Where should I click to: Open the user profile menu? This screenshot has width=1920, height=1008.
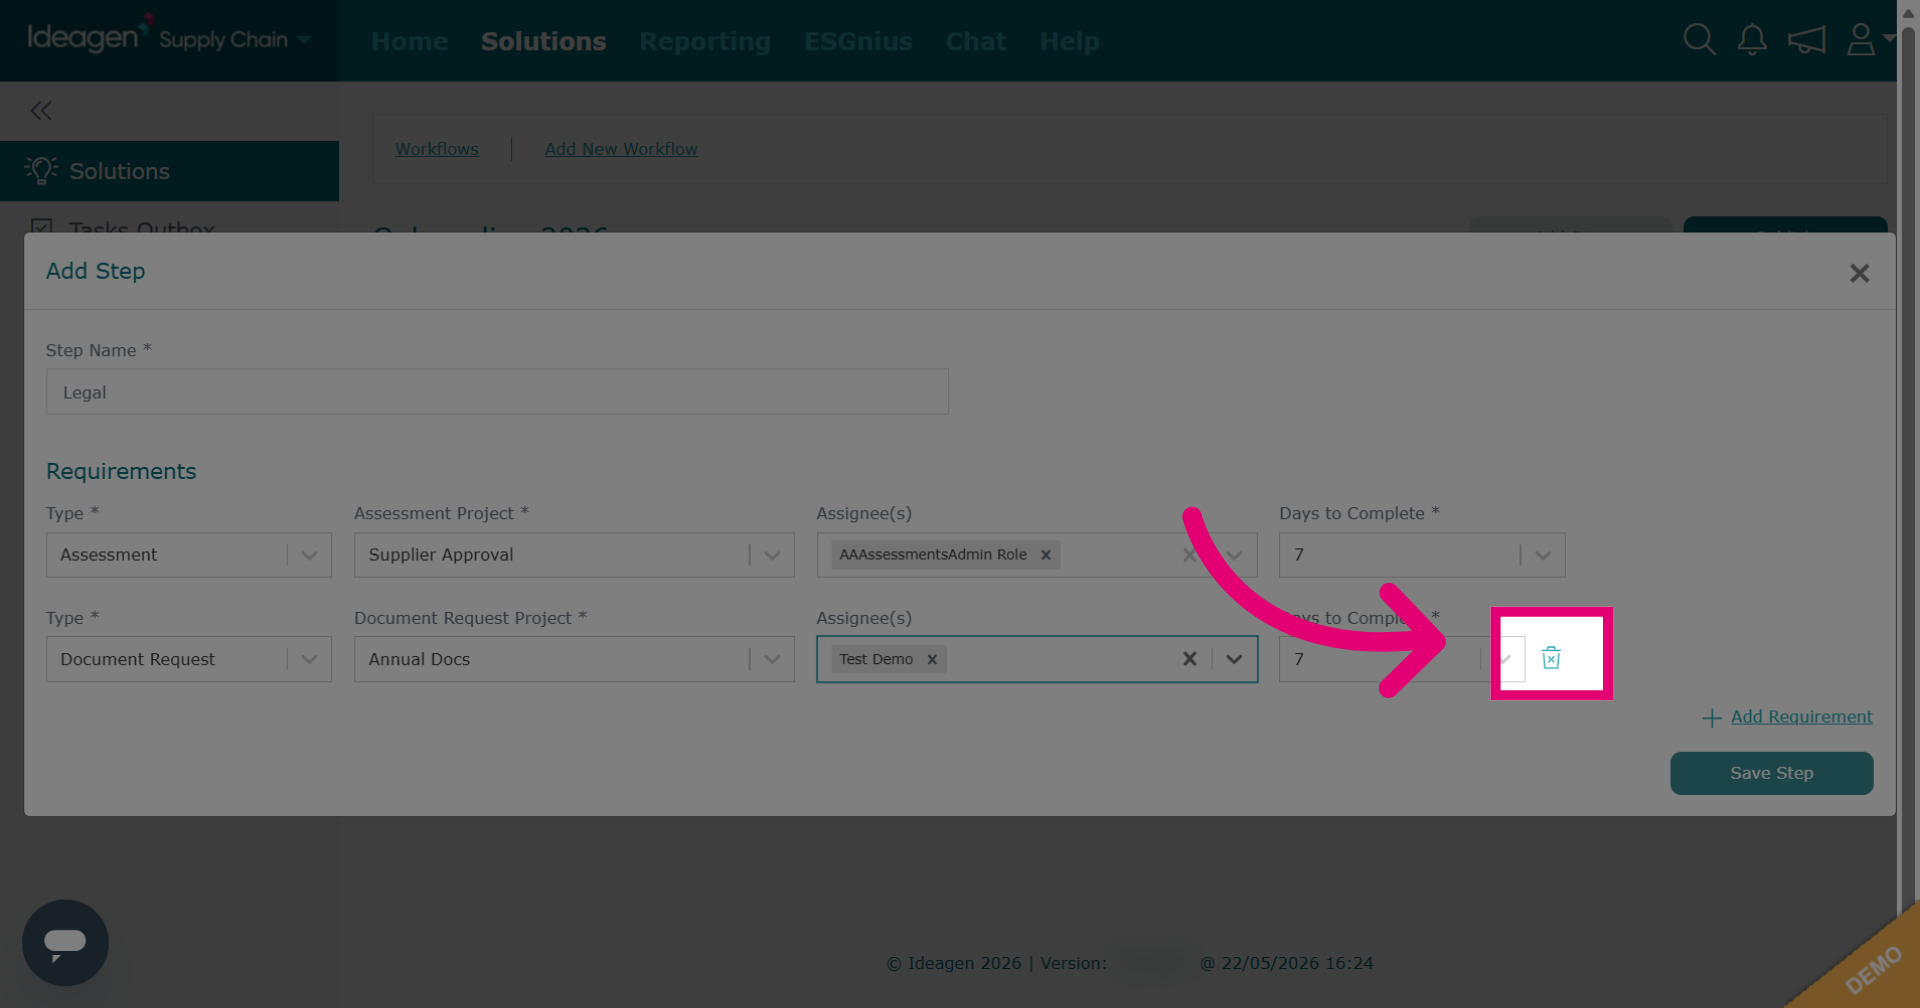(1868, 40)
